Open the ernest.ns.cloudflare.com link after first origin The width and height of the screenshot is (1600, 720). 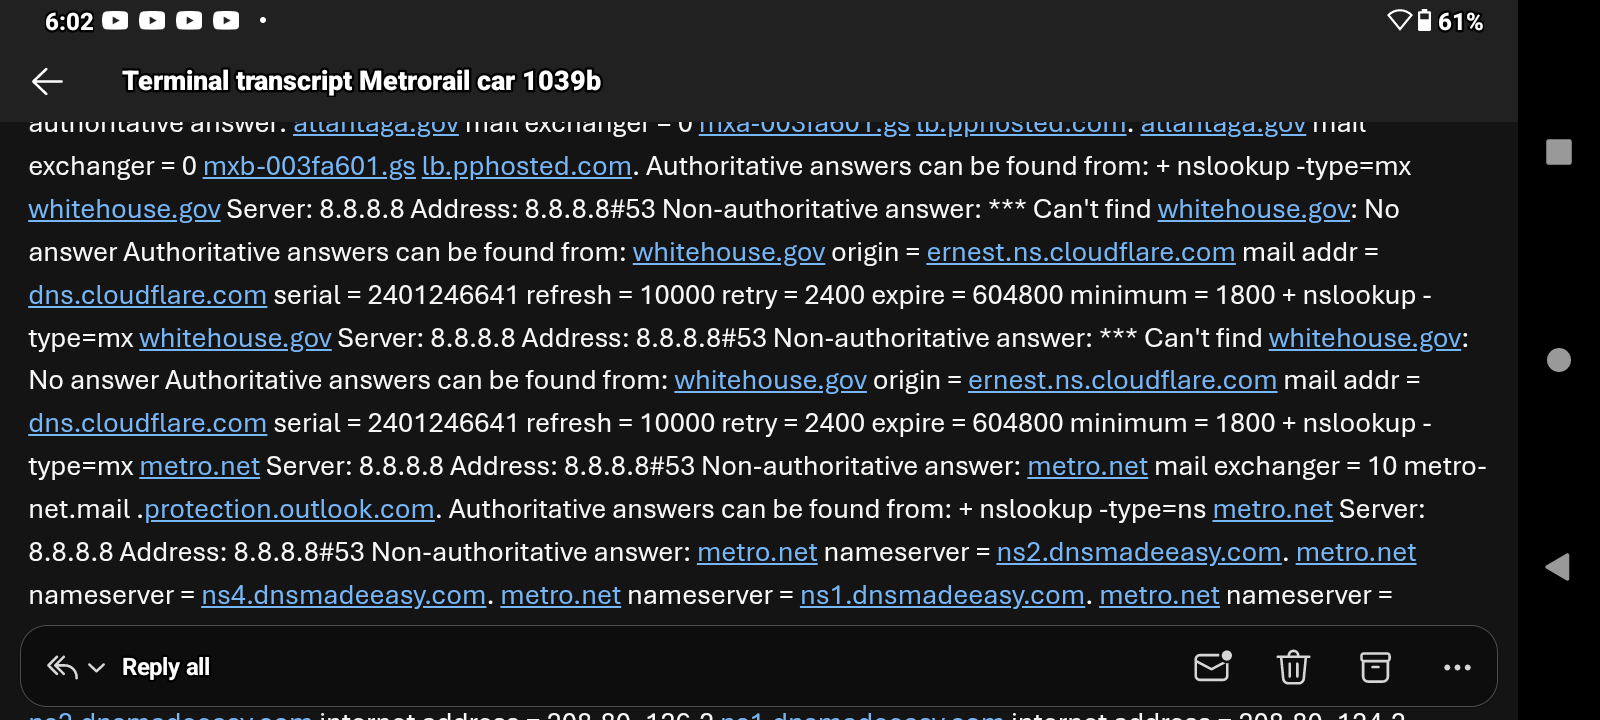1080,252
